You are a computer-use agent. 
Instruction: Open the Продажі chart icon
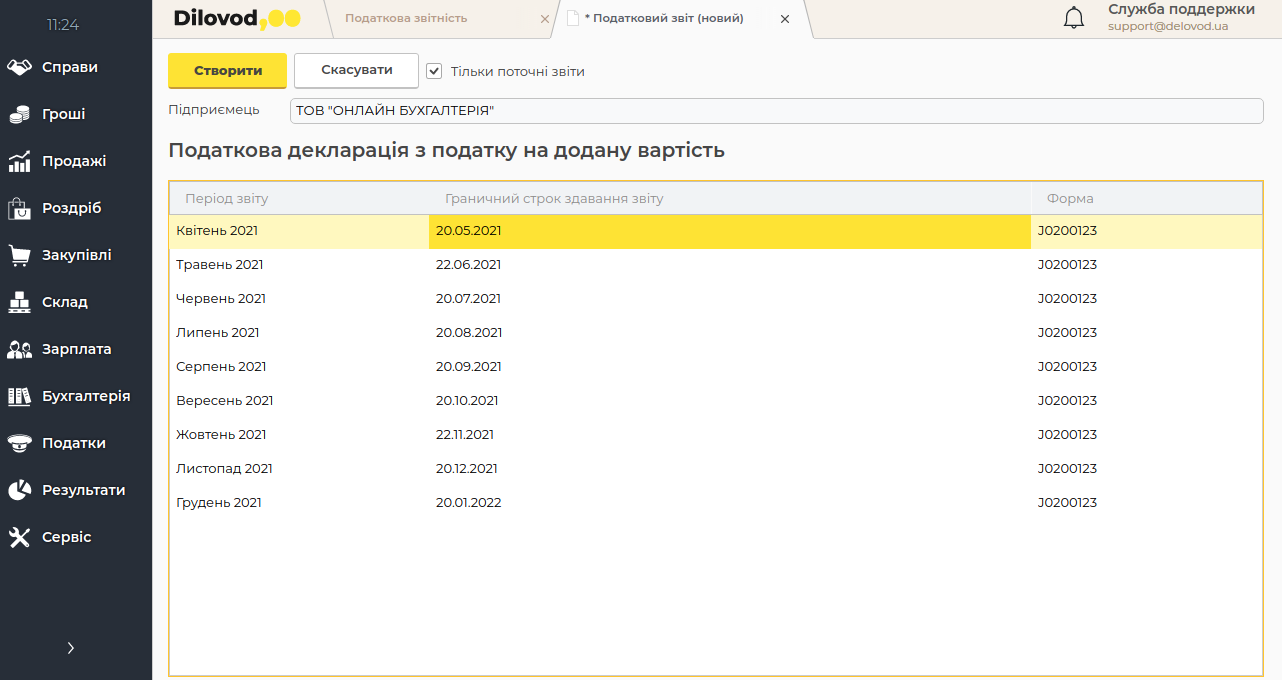point(20,161)
